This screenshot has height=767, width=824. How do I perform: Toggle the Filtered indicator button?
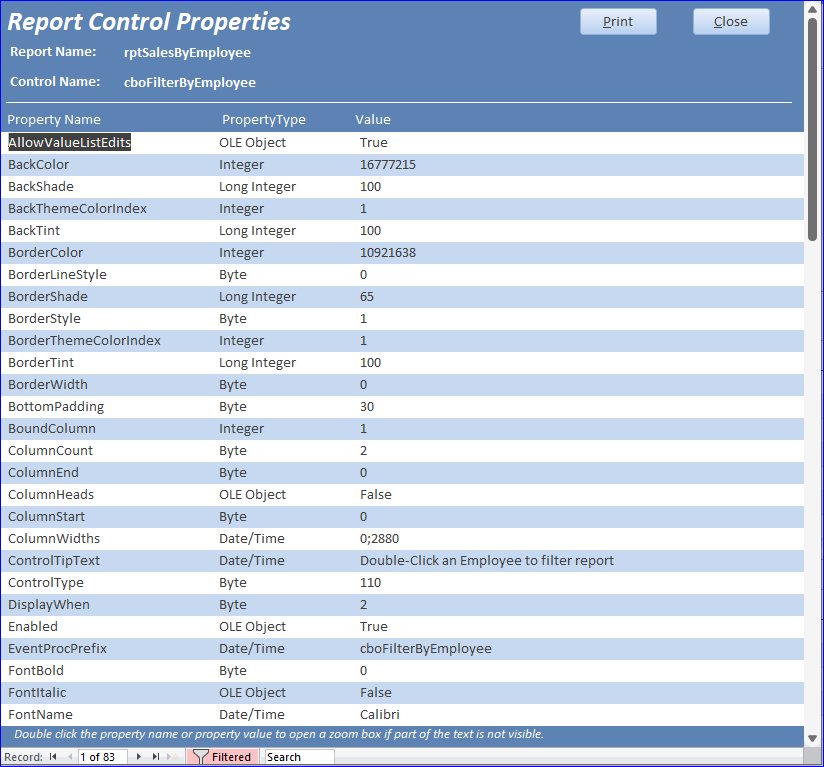(222, 756)
